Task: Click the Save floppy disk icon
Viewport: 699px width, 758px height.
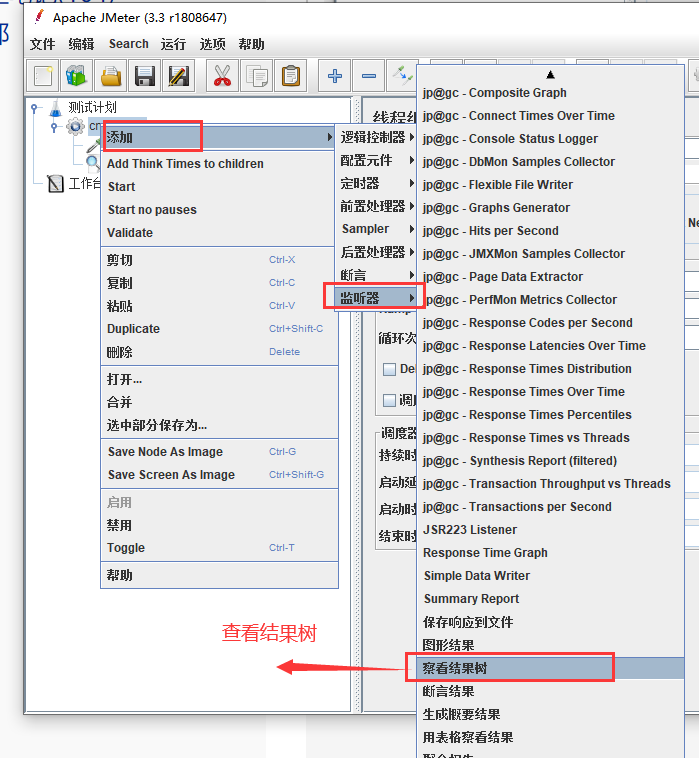Action: coord(145,76)
